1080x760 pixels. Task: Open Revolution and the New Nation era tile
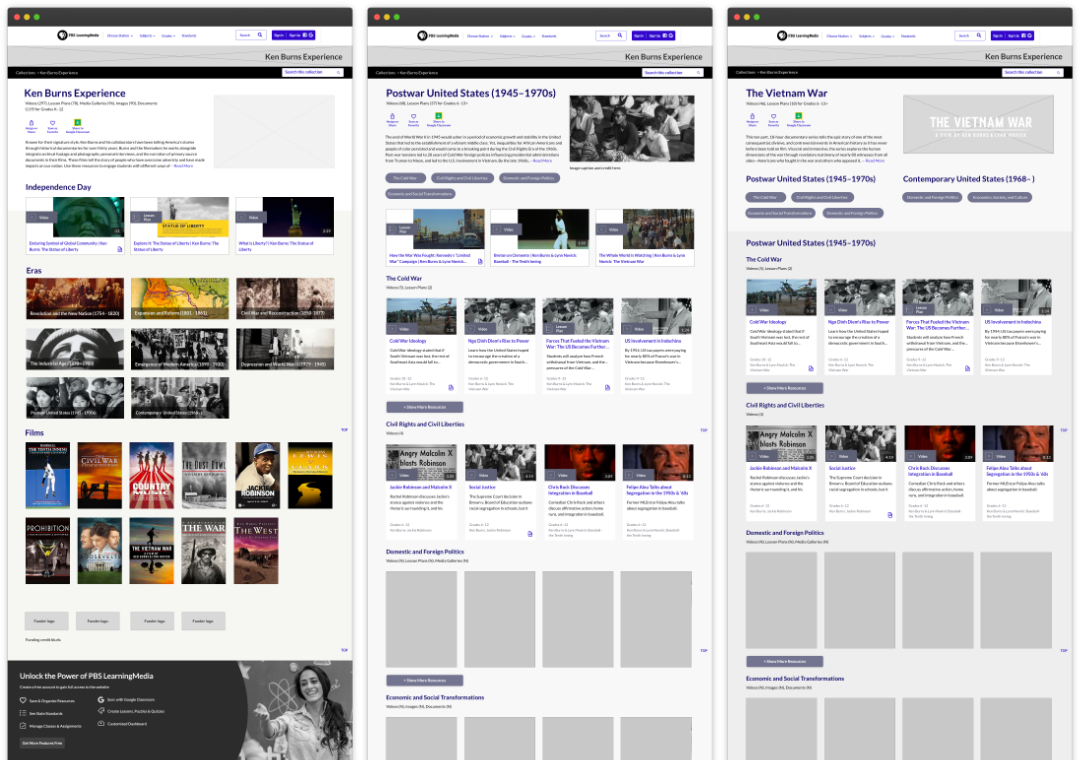pyautogui.click(x=75, y=298)
